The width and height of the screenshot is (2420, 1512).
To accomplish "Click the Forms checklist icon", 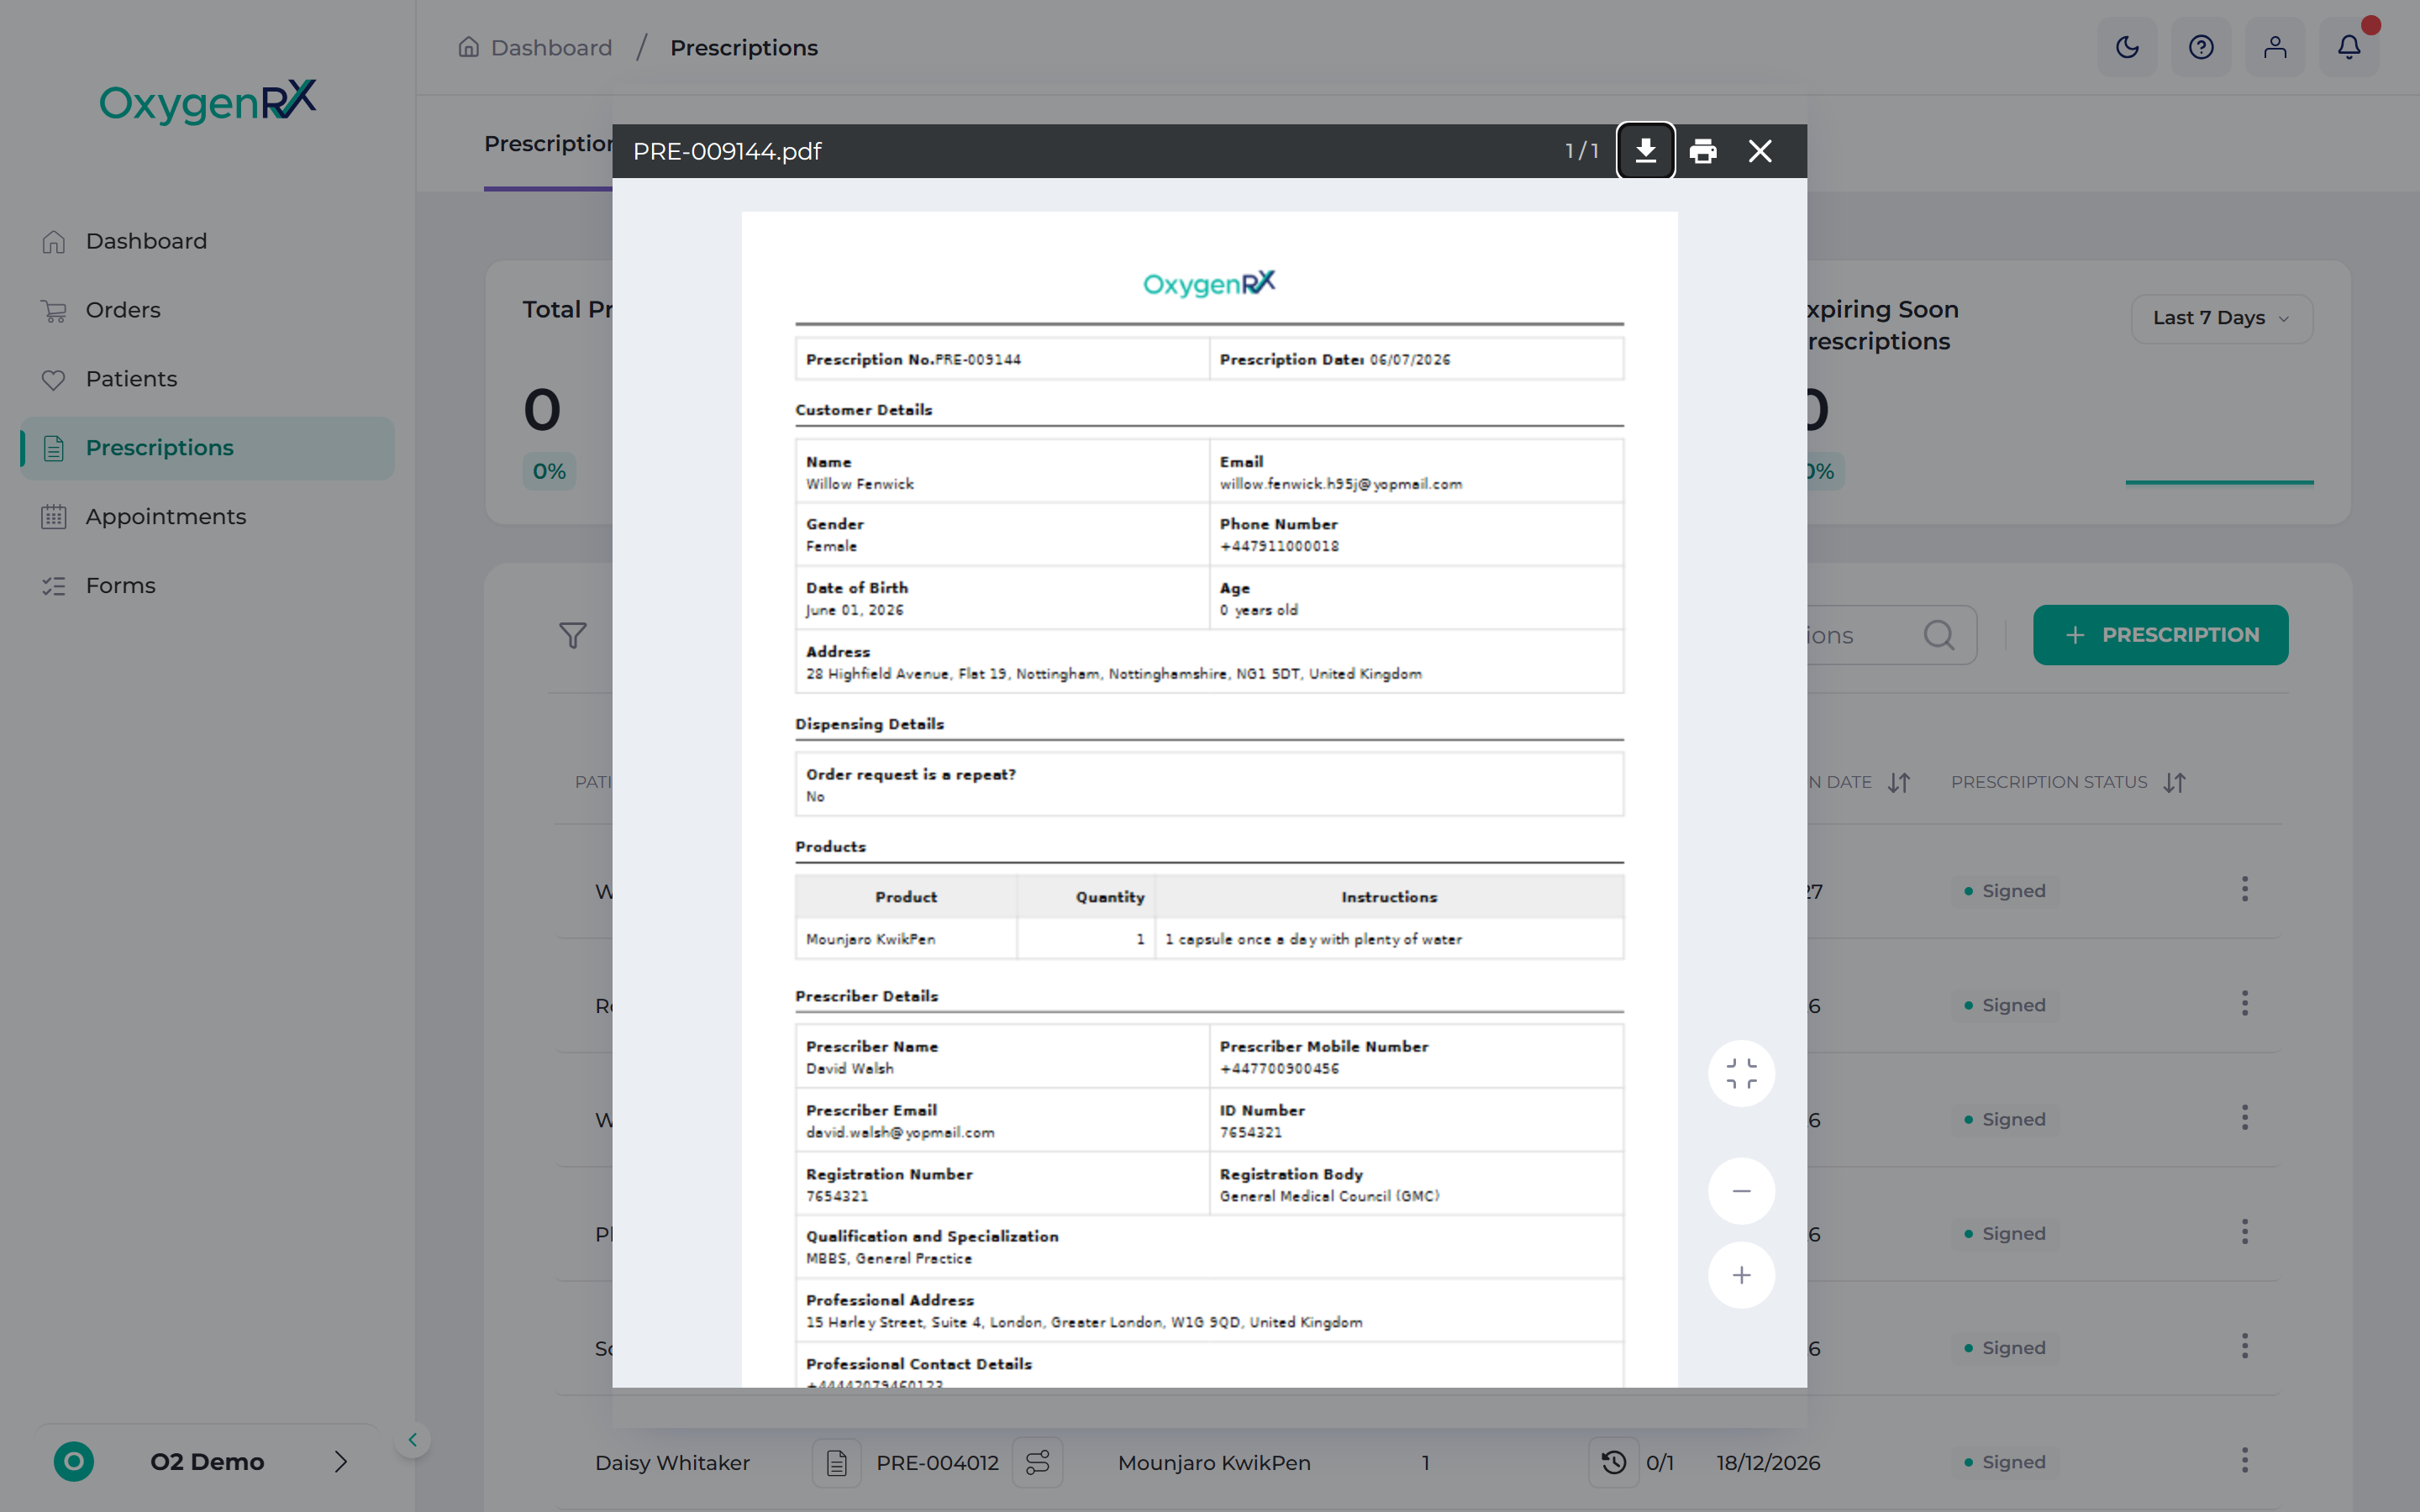I will coord(54,586).
